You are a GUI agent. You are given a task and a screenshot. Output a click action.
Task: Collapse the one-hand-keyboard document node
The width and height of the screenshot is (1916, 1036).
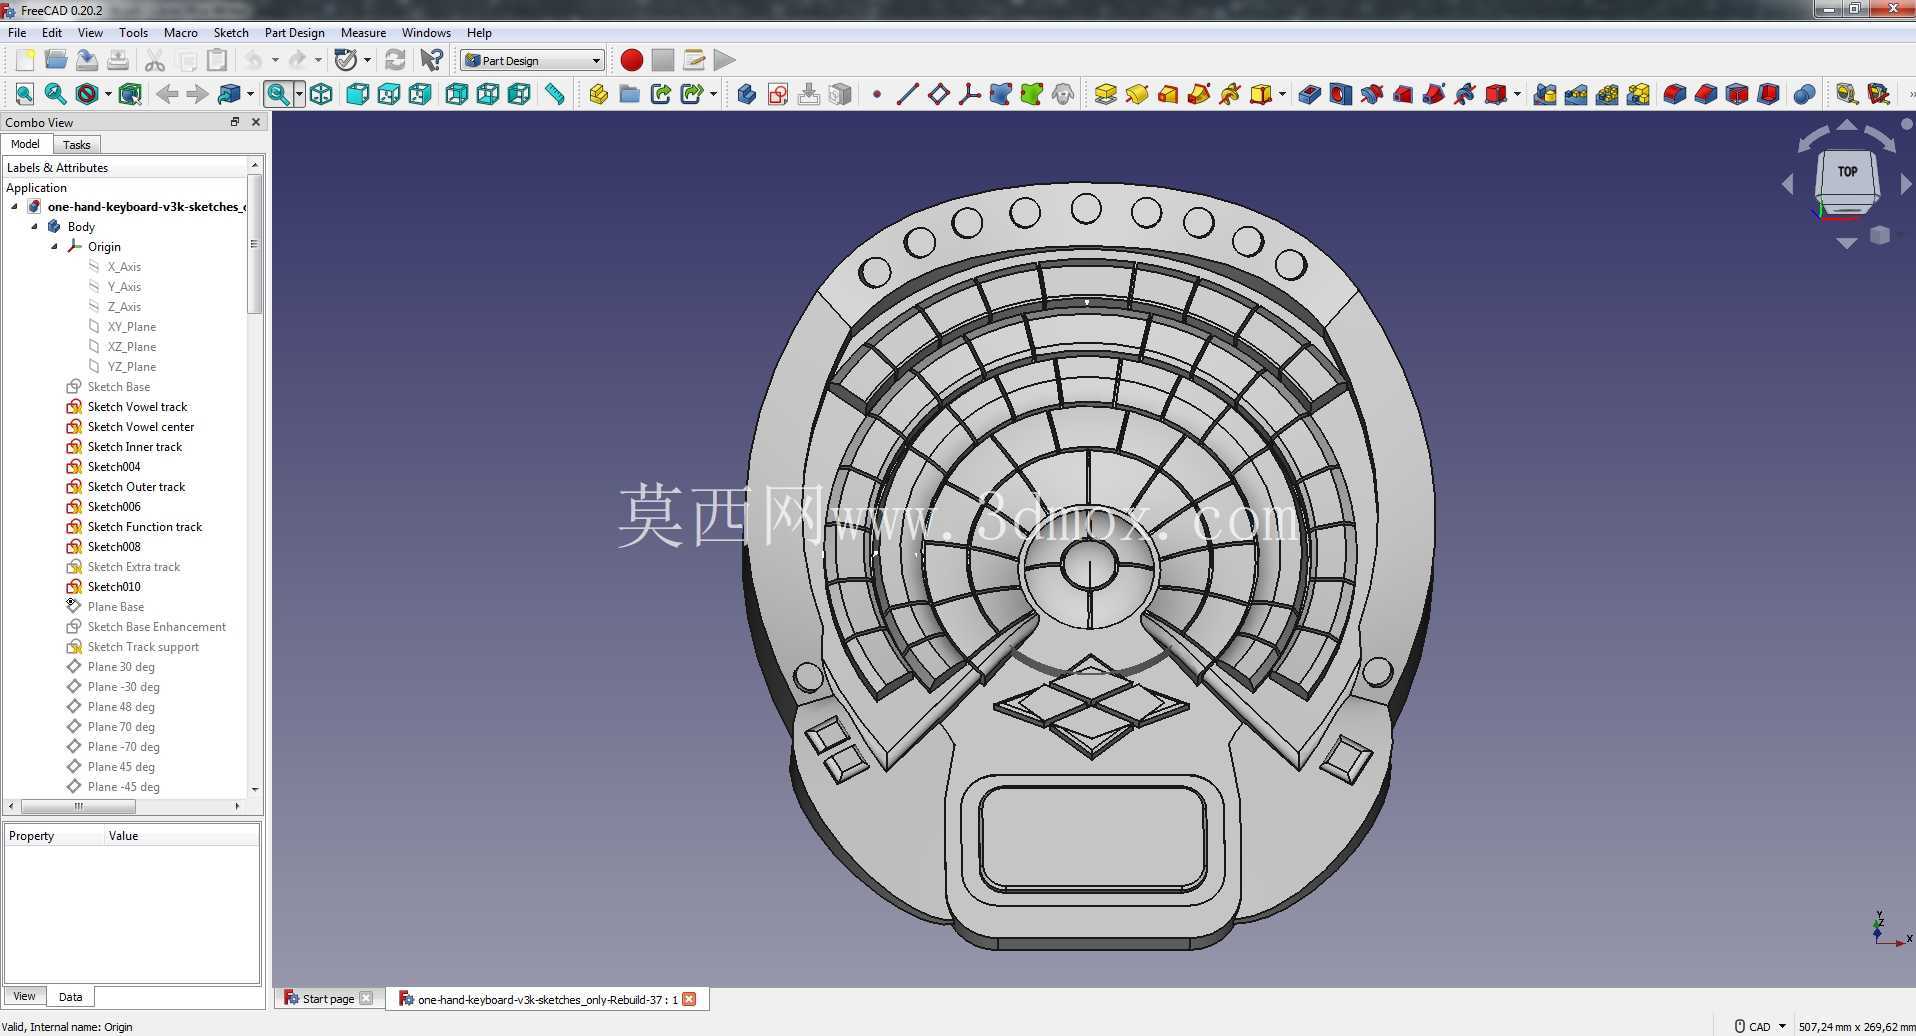coord(14,207)
